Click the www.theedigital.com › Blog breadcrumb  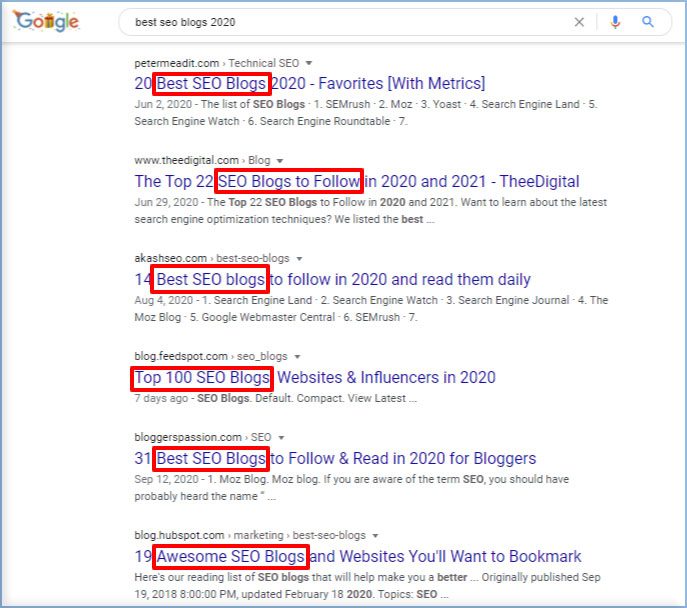click(202, 160)
